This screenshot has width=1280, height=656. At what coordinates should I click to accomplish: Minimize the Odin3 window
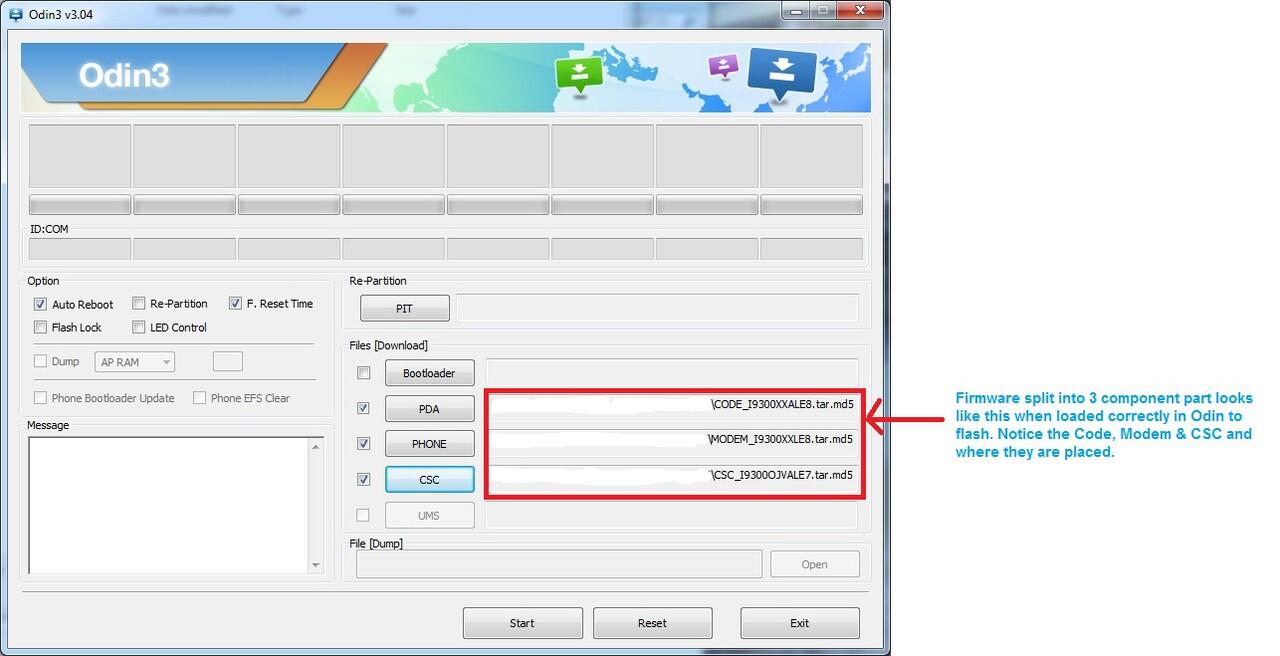(x=798, y=10)
